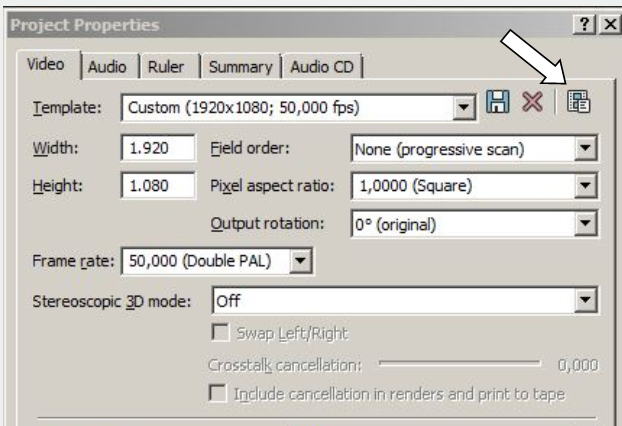This screenshot has height=426, width=622.
Task: Click the Crosstalk cancellation slider track
Action: 459,363
